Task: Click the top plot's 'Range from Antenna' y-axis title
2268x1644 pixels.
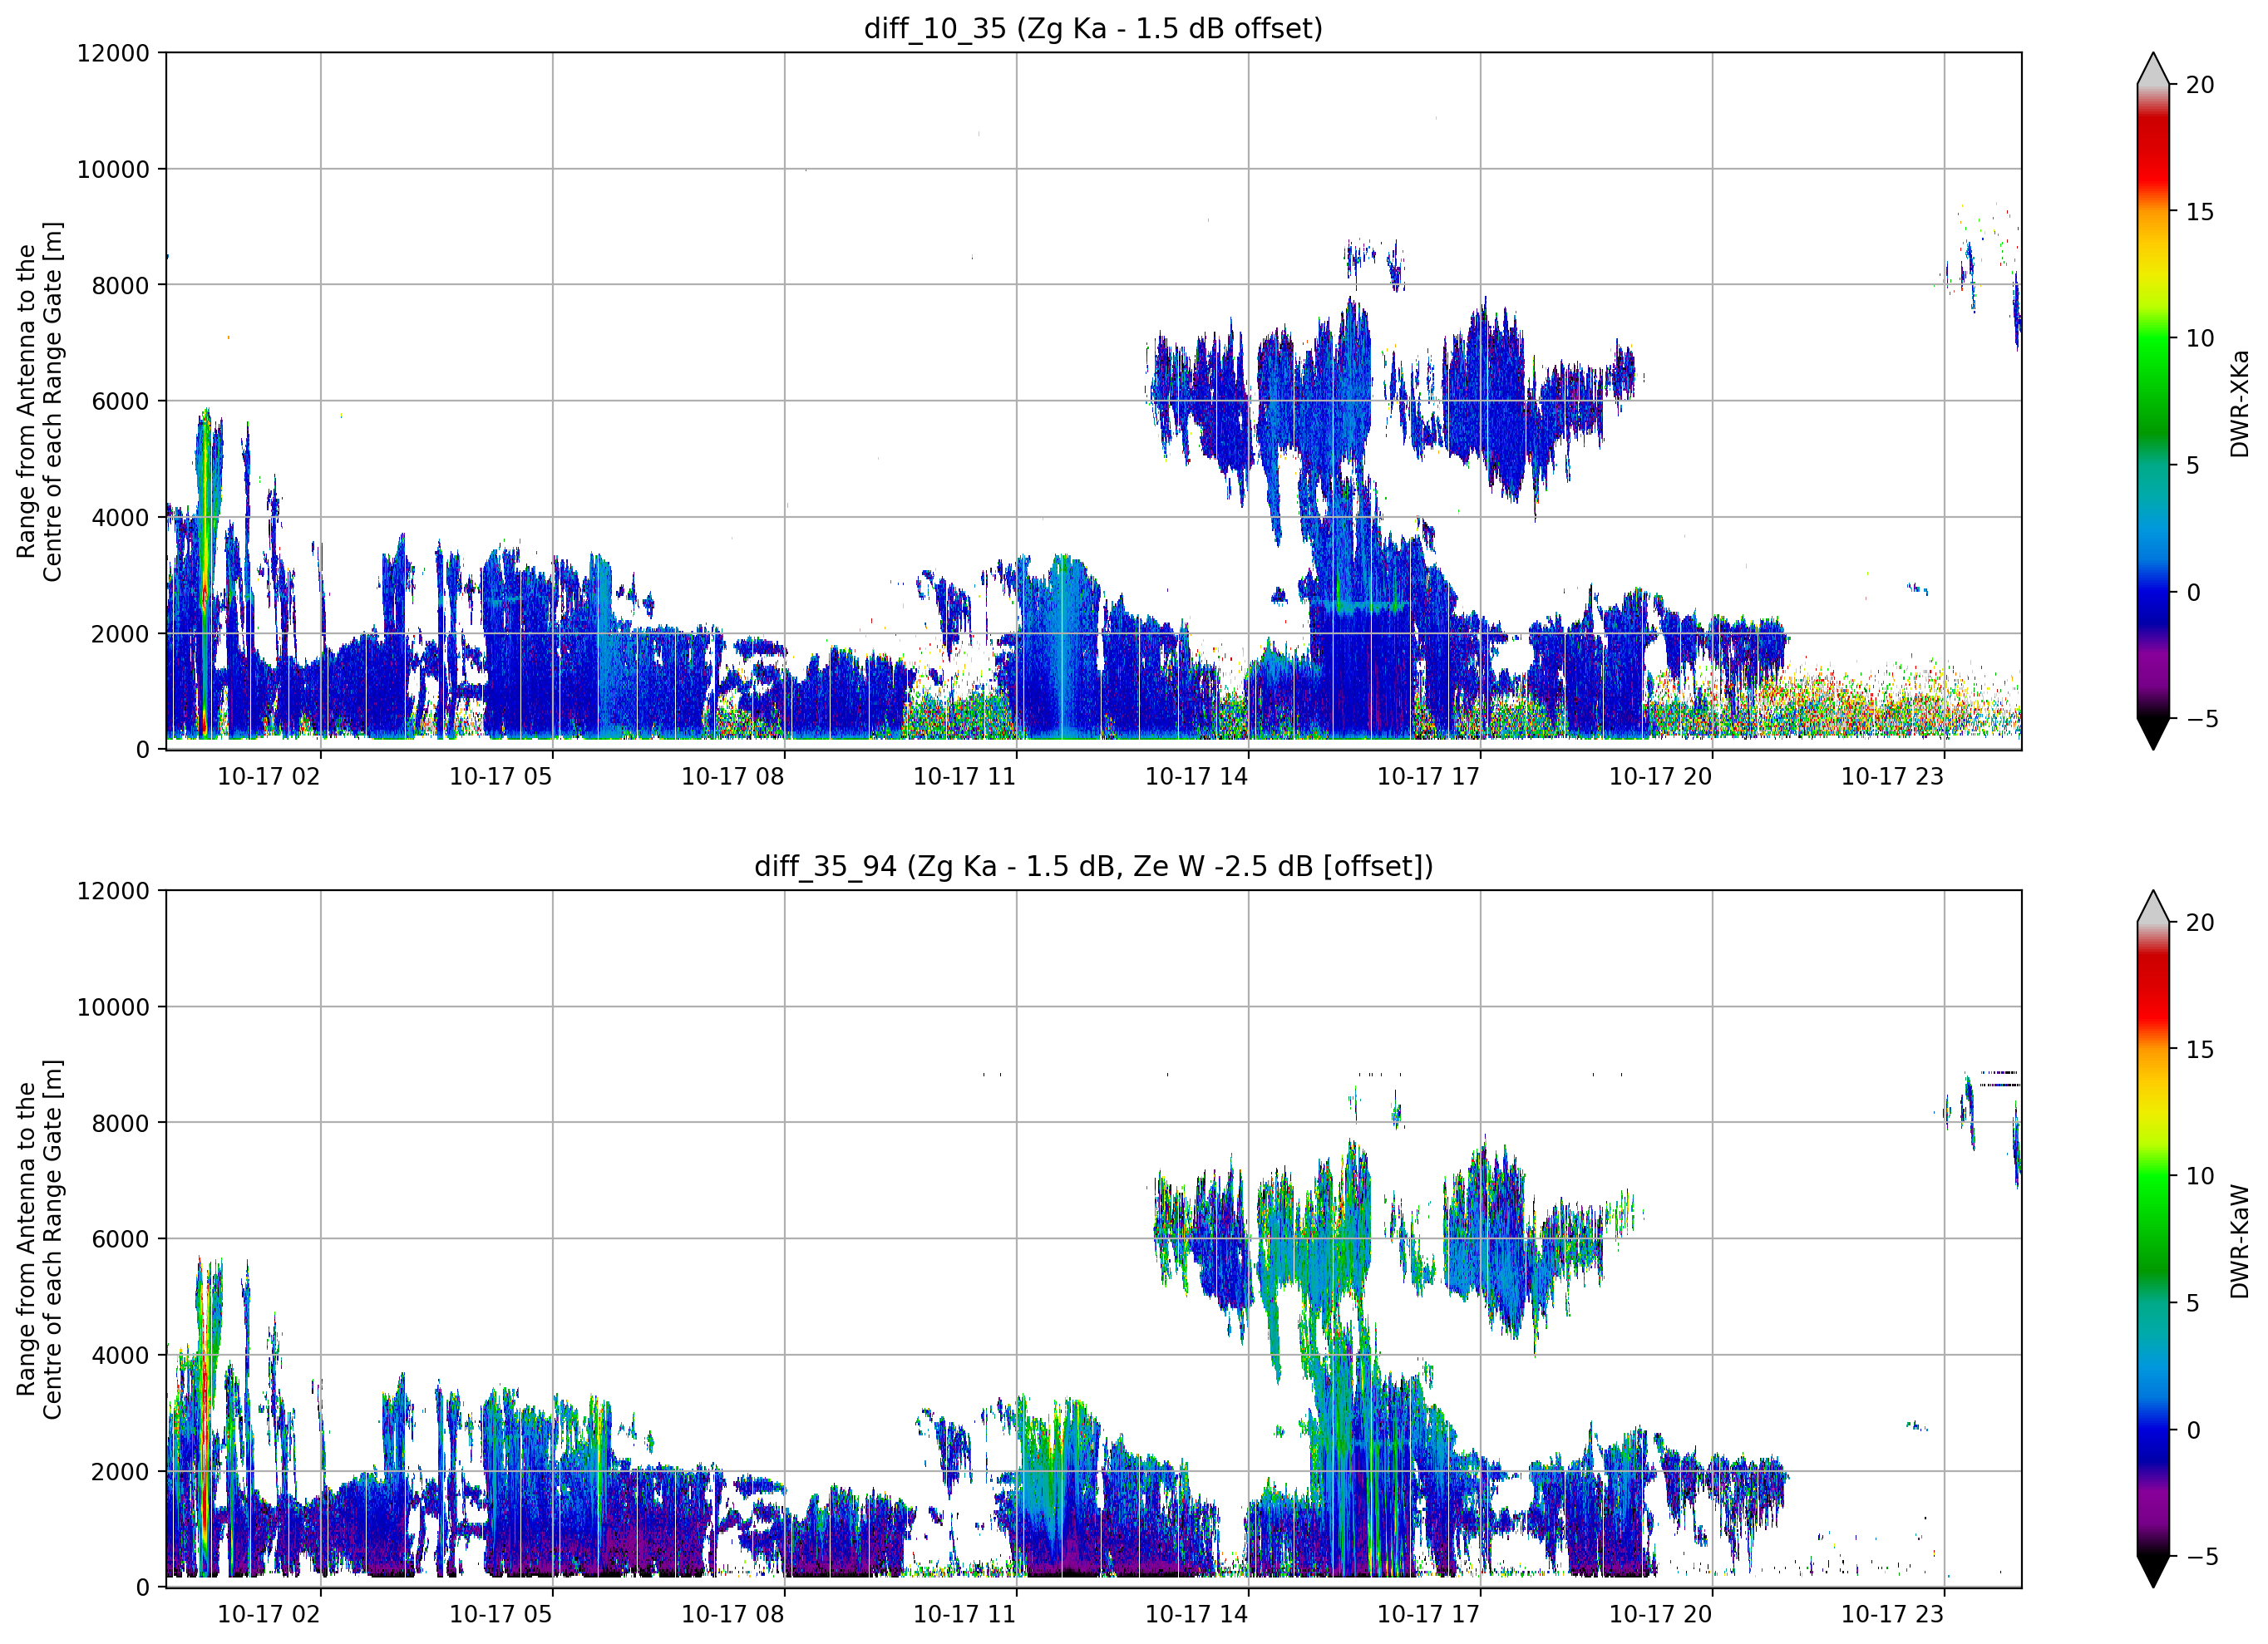Action: tap(39, 401)
